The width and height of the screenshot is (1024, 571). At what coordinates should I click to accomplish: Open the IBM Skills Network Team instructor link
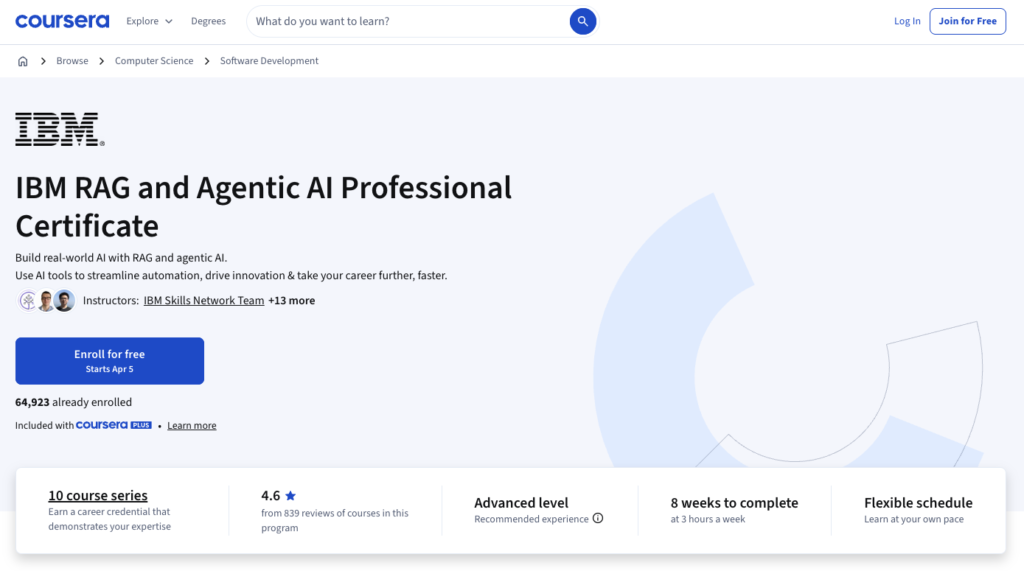204,301
